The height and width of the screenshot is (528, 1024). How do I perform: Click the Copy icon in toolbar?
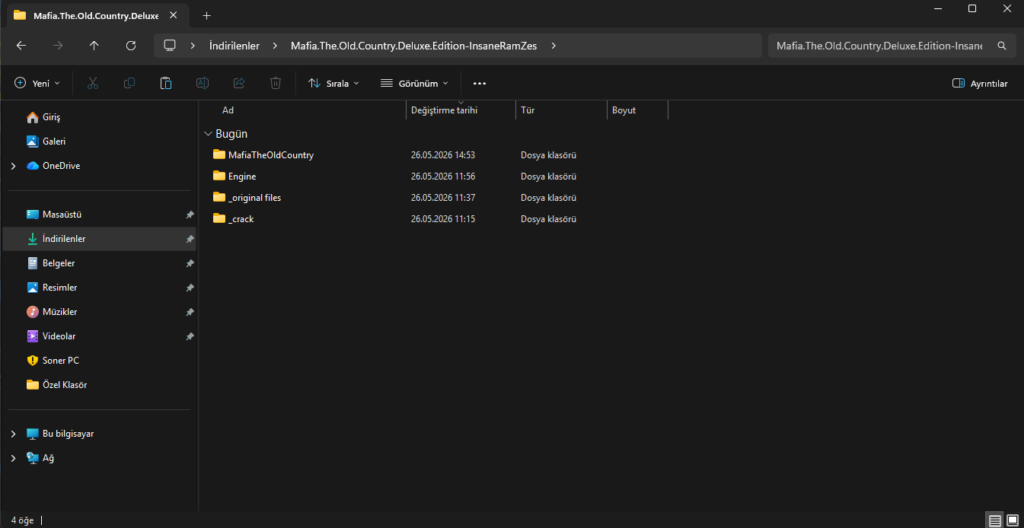(129, 83)
